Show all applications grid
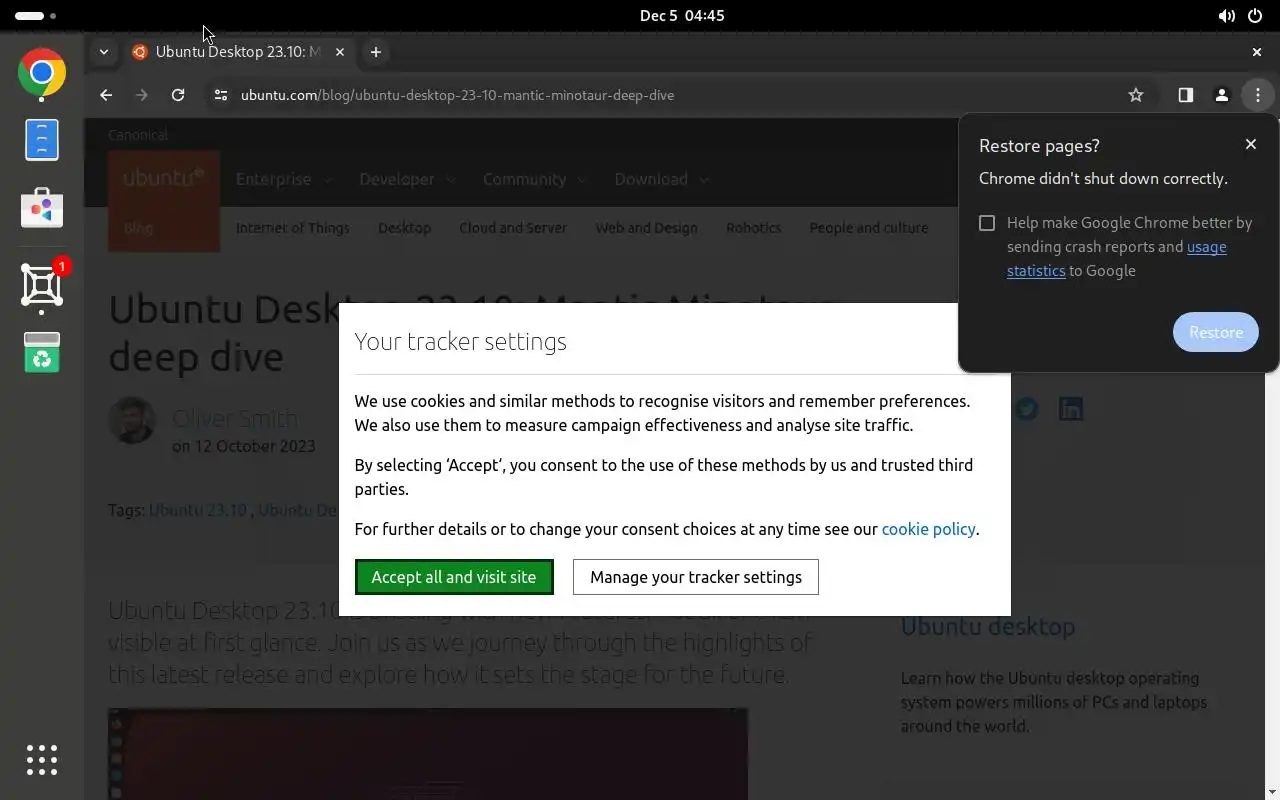The image size is (1280, 800). (42, 760)
